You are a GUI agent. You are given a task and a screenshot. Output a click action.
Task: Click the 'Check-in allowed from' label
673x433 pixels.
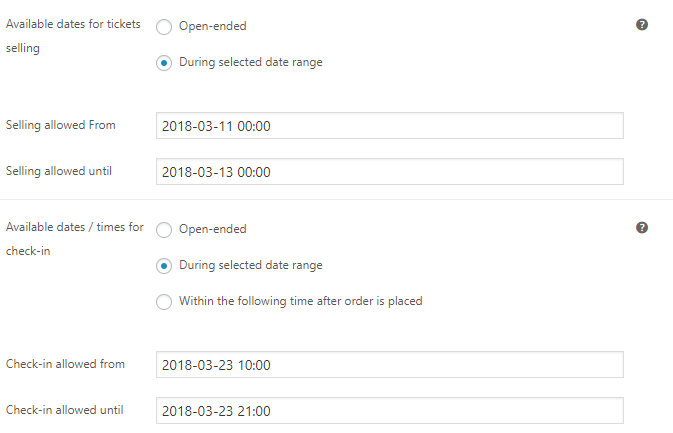coord(65,364)
